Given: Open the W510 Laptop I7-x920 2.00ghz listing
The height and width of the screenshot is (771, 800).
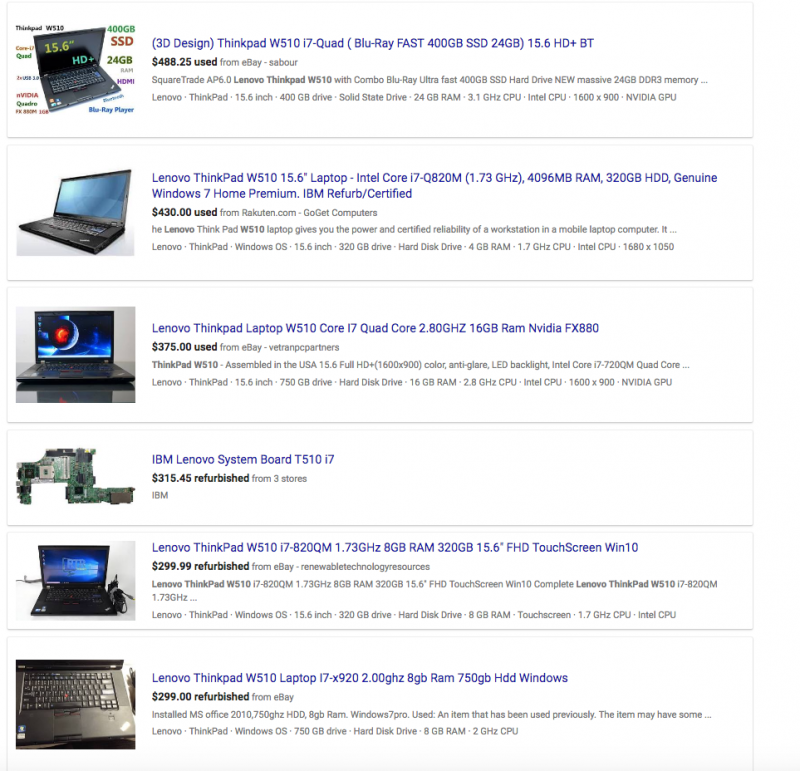Looking at the screenshot, I should pos(360,678).
